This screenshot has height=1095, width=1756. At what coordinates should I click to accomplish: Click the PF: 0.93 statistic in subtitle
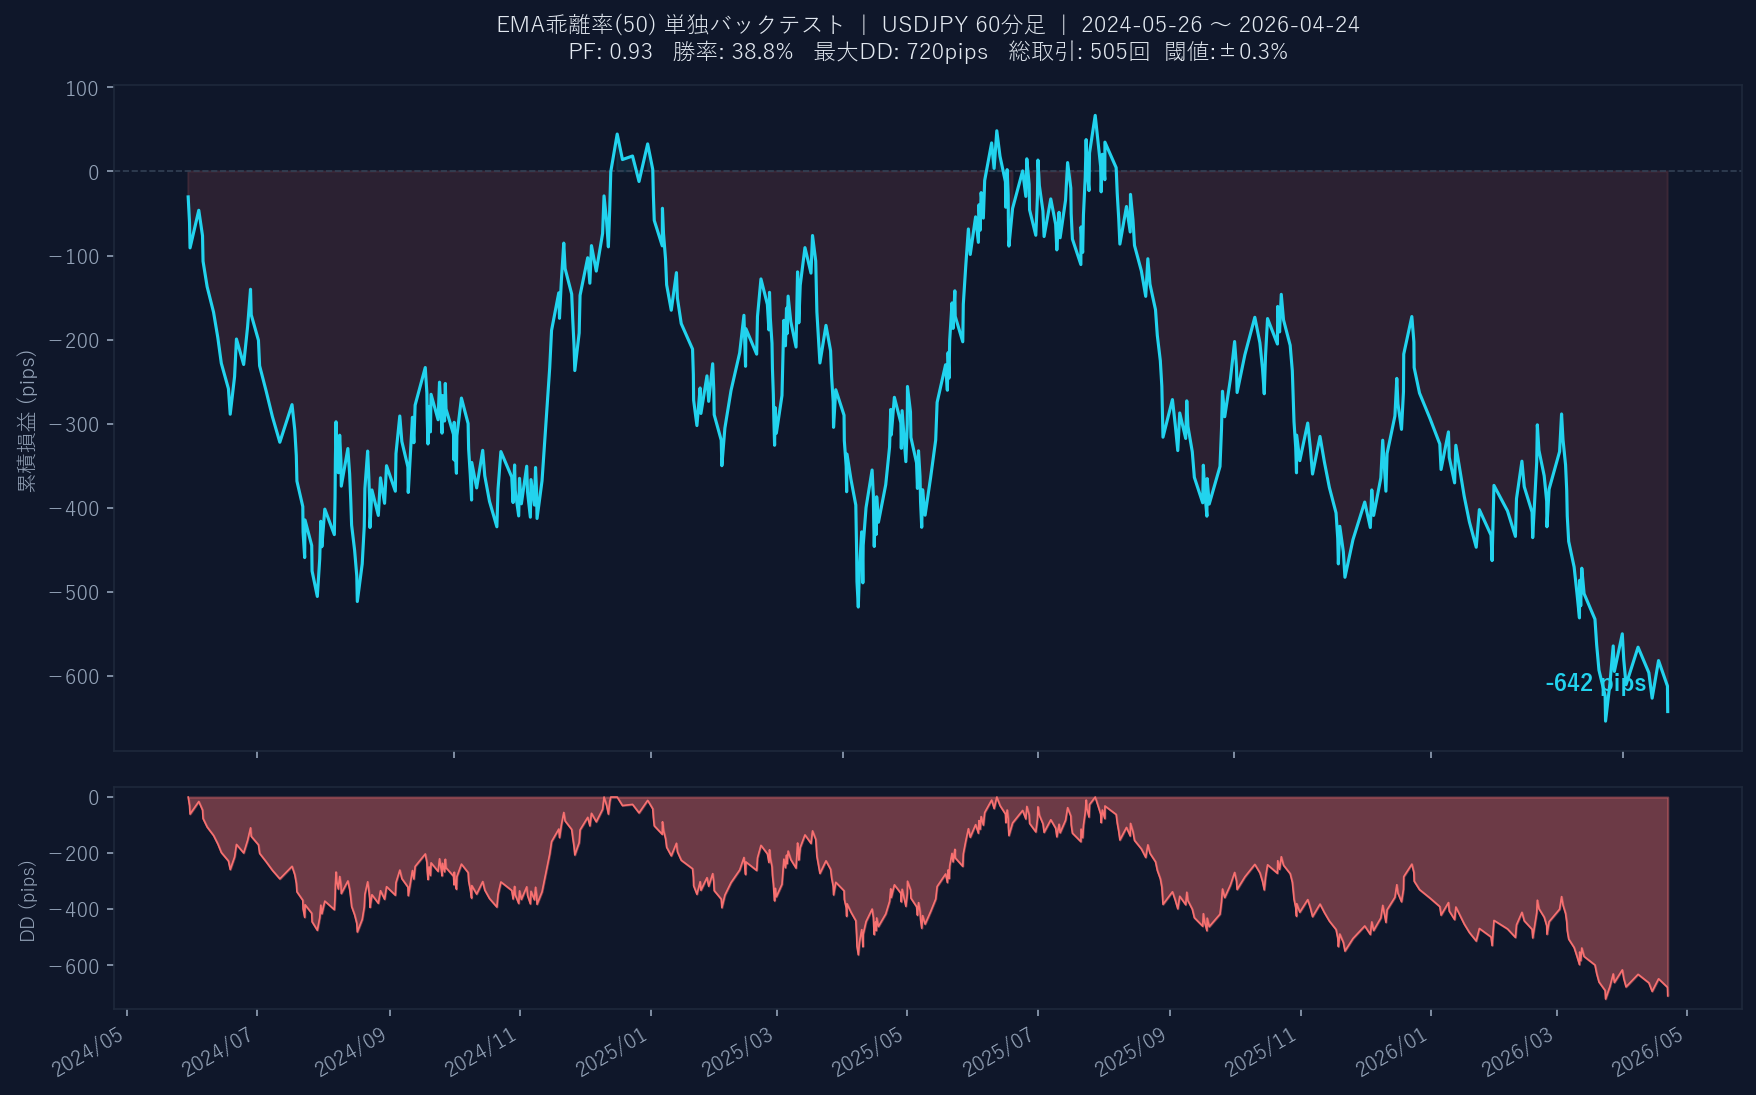(x=610, y=52)
